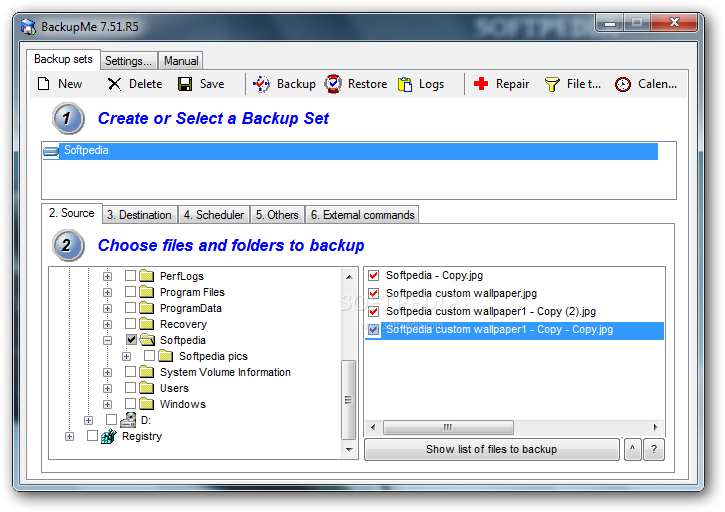
Task: Click the Softpedia backup set drive icon
Action: [51, 151]
